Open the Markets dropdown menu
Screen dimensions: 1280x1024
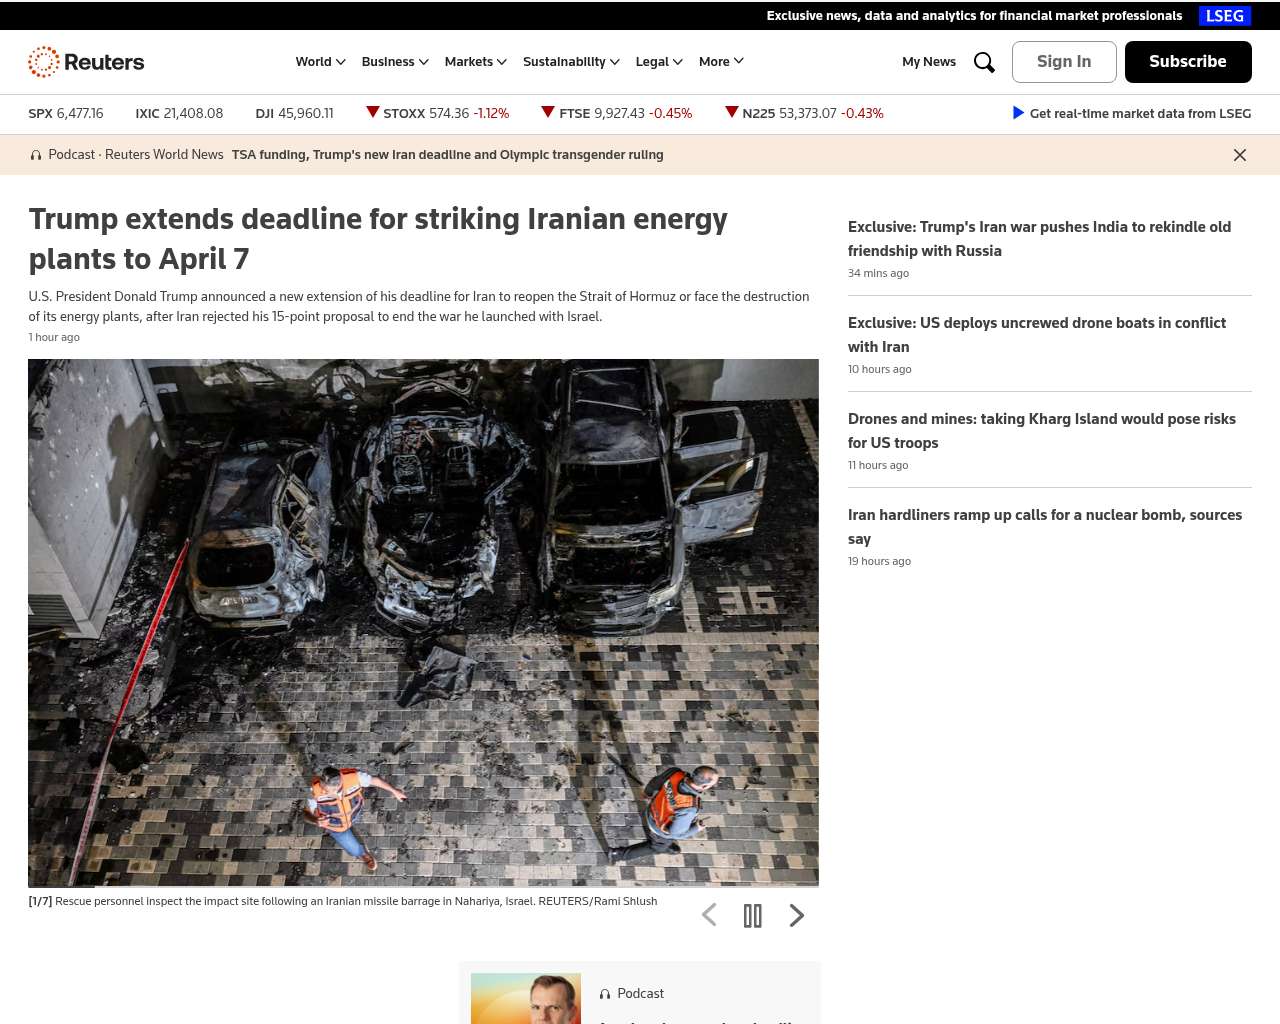(475, 62)
